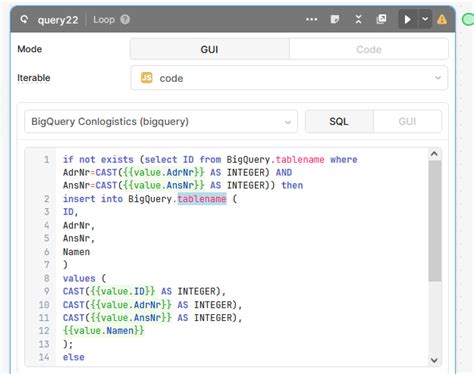
Task: Switch Mode to GUI
Action: 210,49
